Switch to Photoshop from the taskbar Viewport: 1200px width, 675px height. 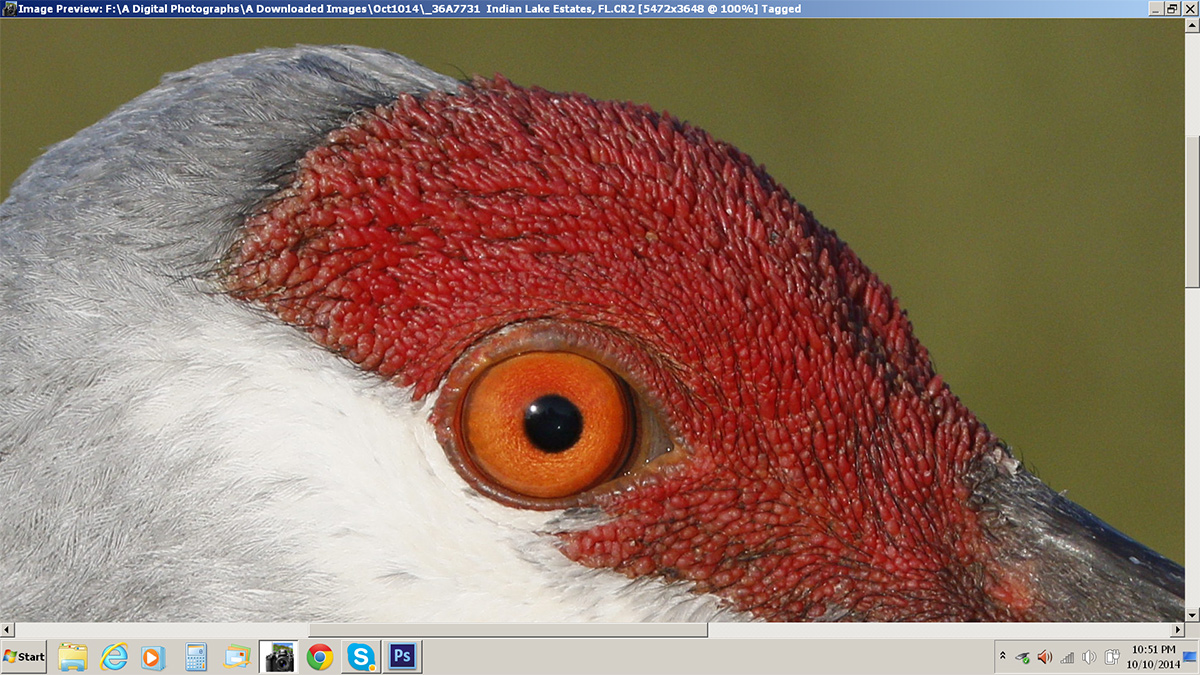coord(402,657)
